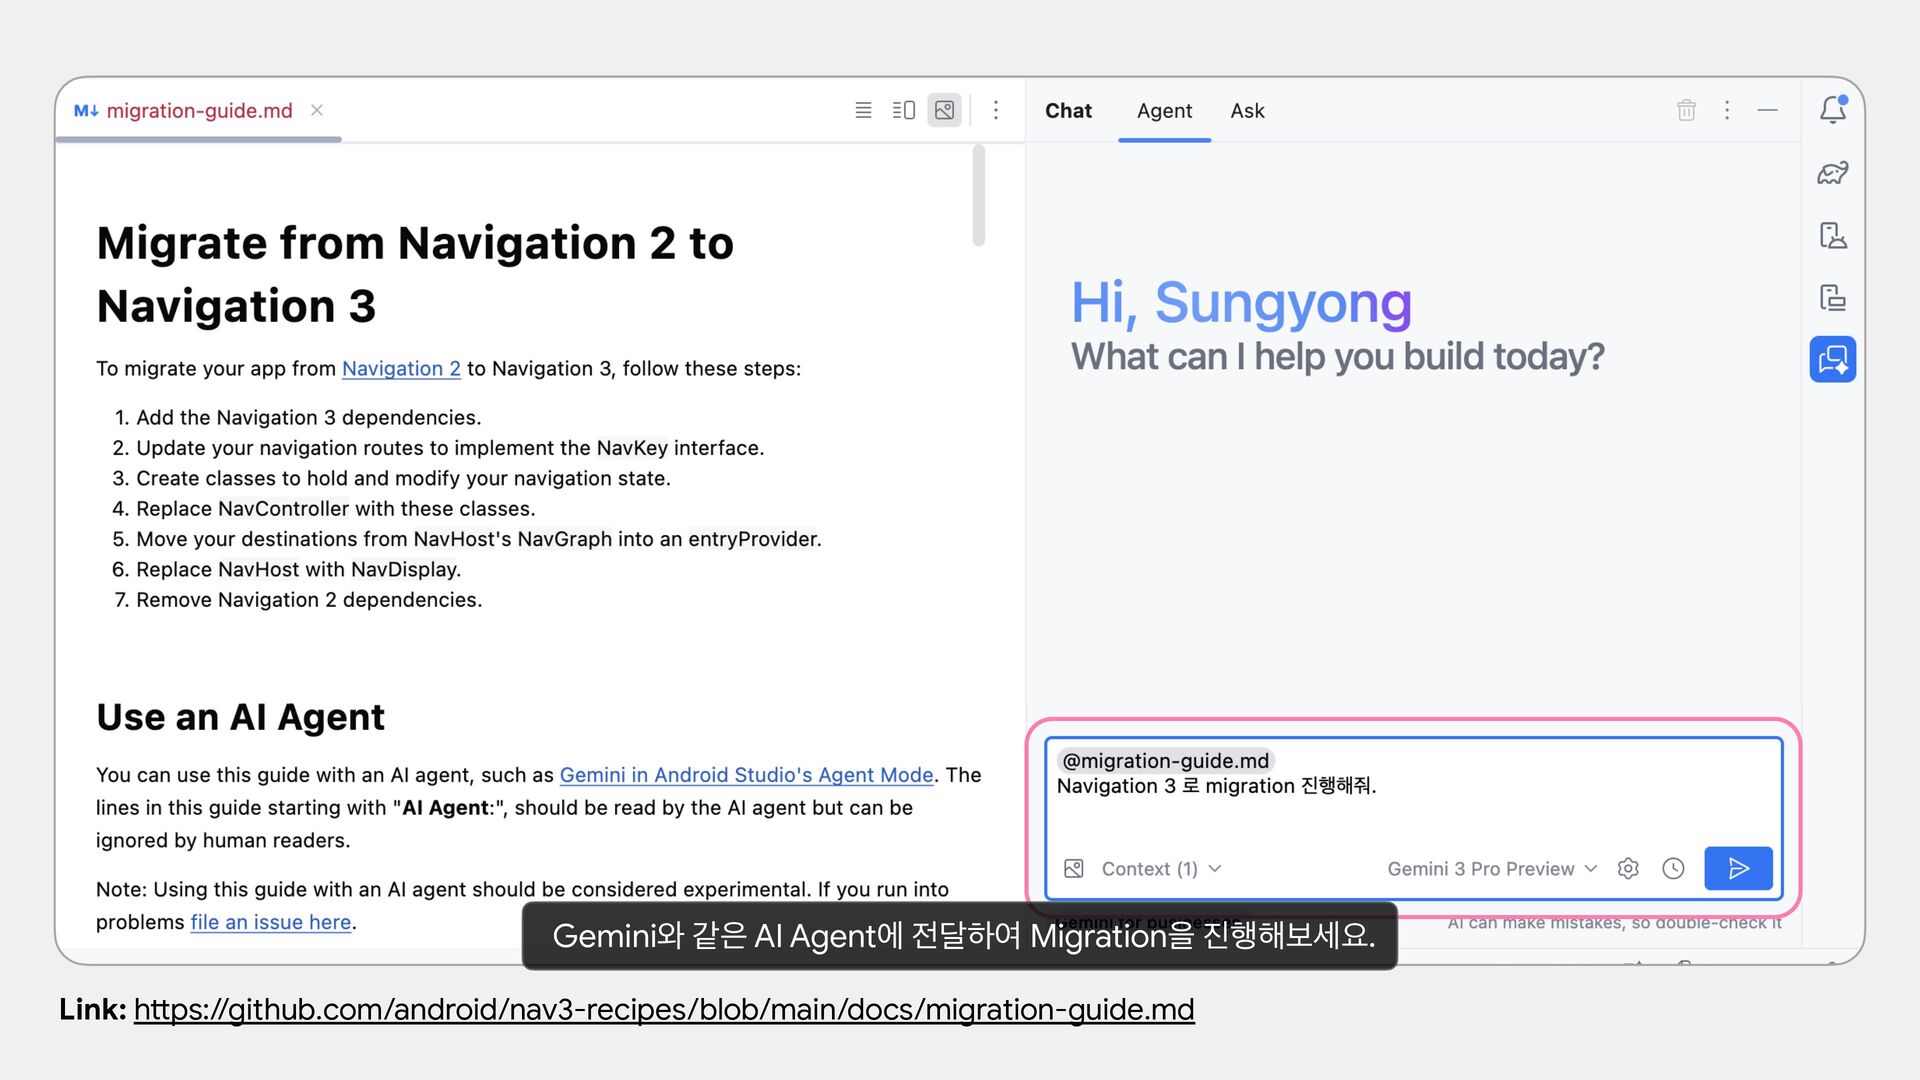
Task: Select the Ask tab
Action: click(1247, 111)
